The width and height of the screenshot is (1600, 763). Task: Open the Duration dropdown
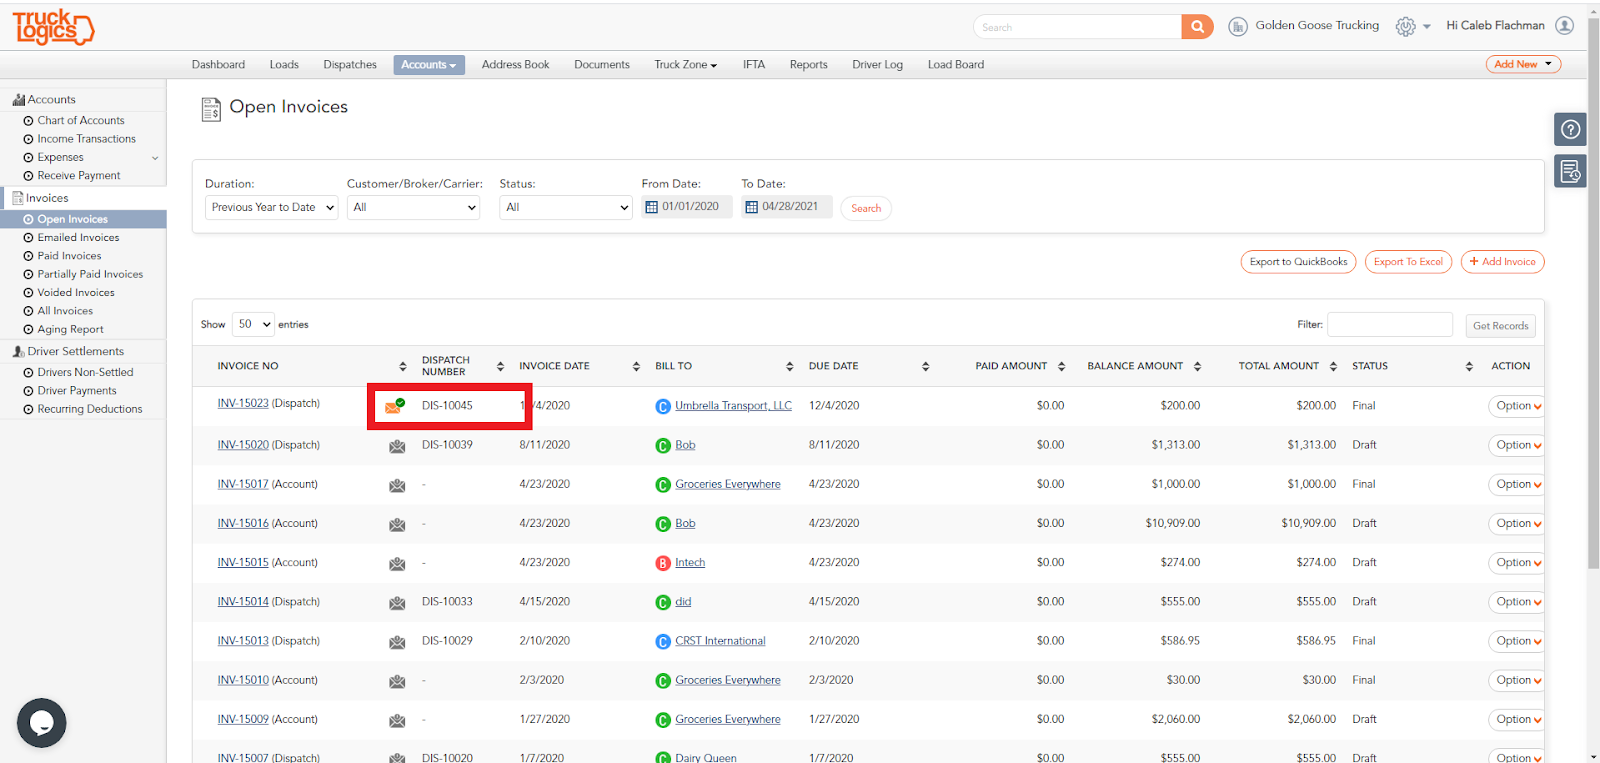pyautogui.click(x=272, y=207)
